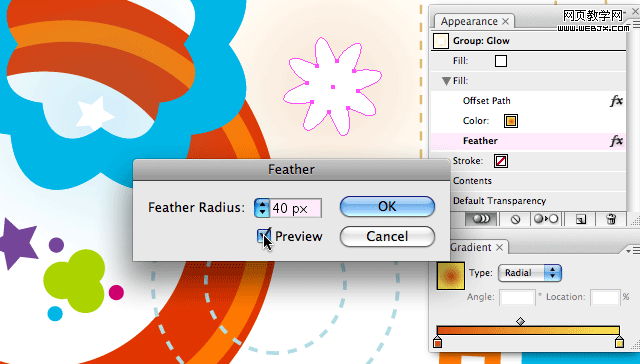The width and height of the screenshot is (640, 364).
Task: Cancel the Feather dialog
Action: [x=387, y=236]
